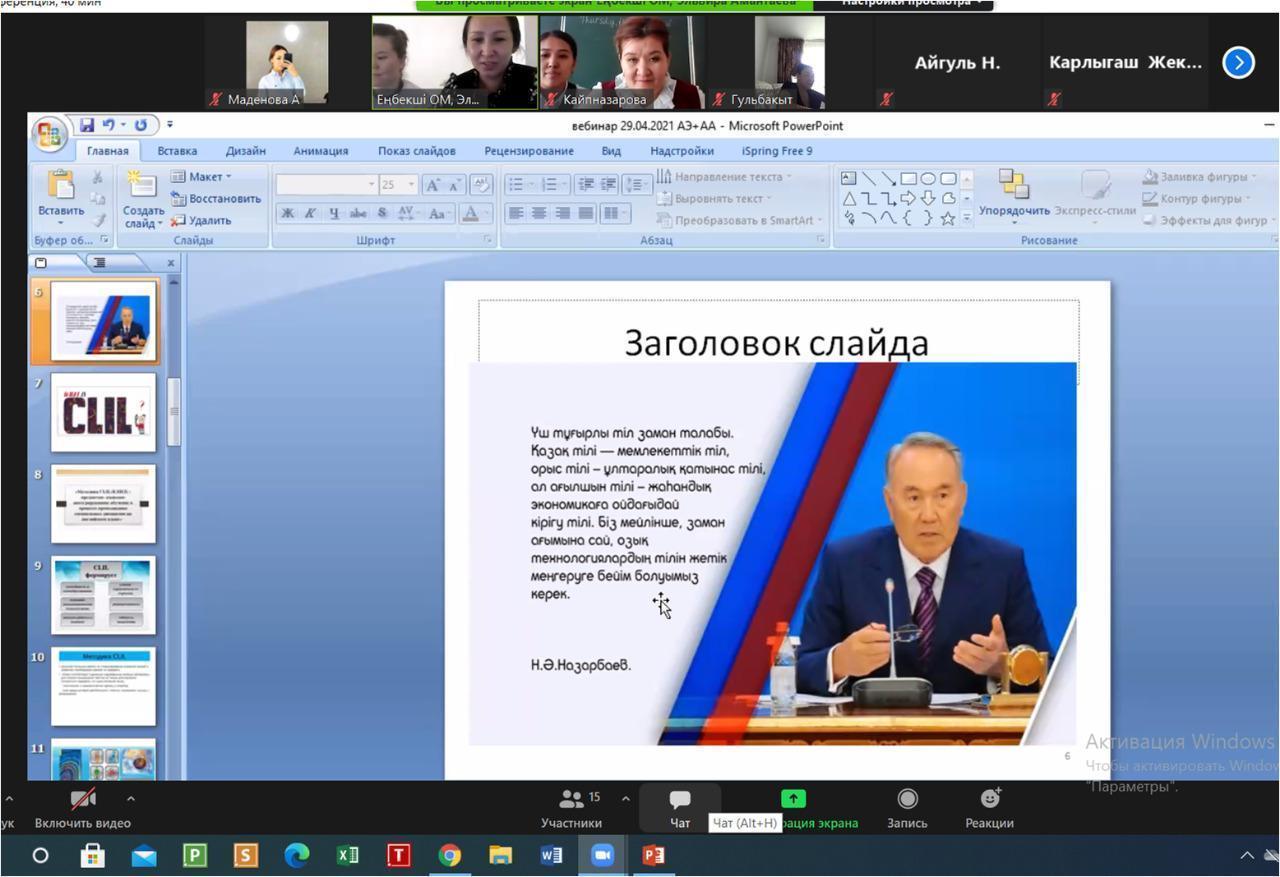The width and height of the screenshot is (1280, 877).
Task: Open the Zoom chat panel
Action: (x=680, y=808)
